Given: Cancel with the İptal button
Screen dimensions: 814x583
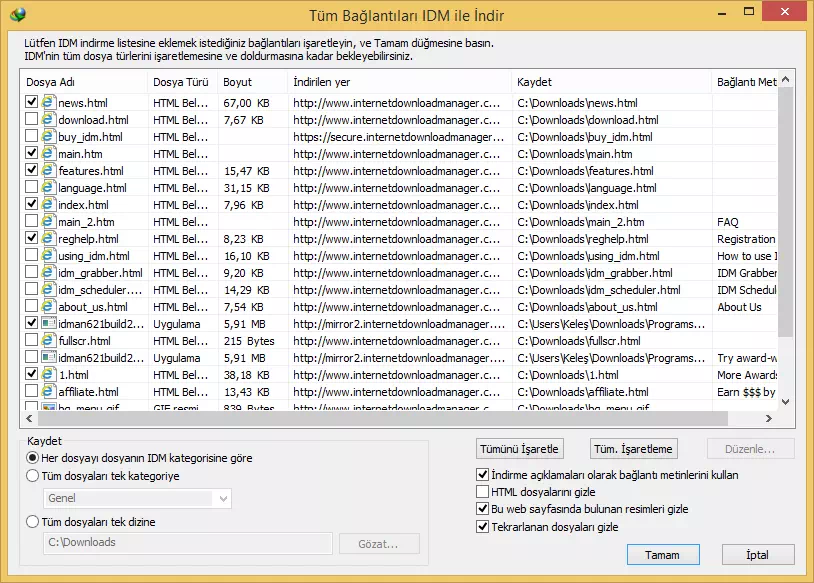Looking at the screenshot, I should click(758, 555).
